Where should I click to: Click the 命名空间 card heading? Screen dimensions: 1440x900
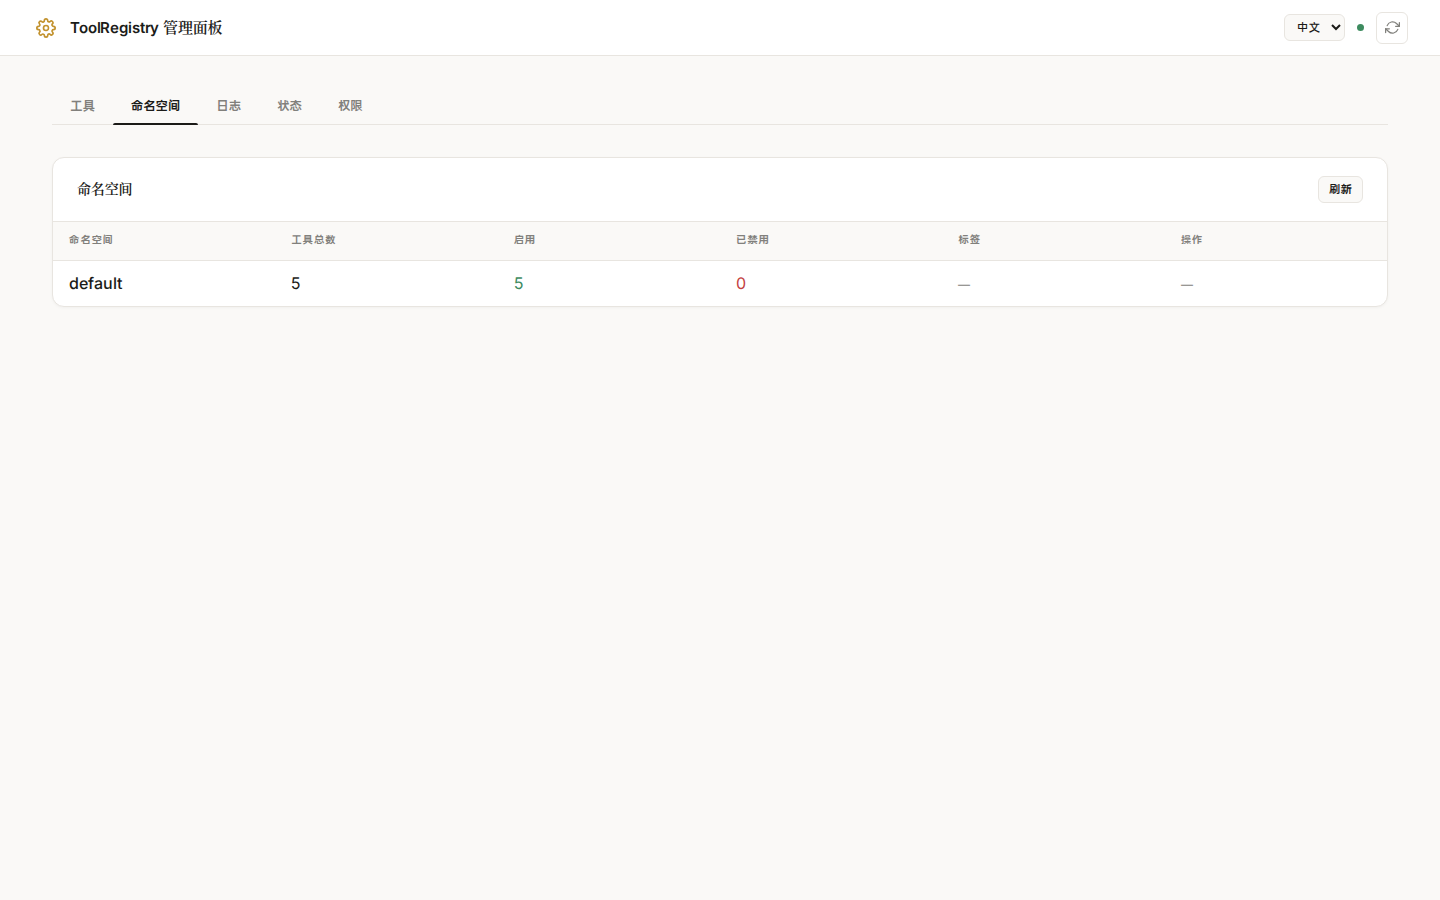105,189
